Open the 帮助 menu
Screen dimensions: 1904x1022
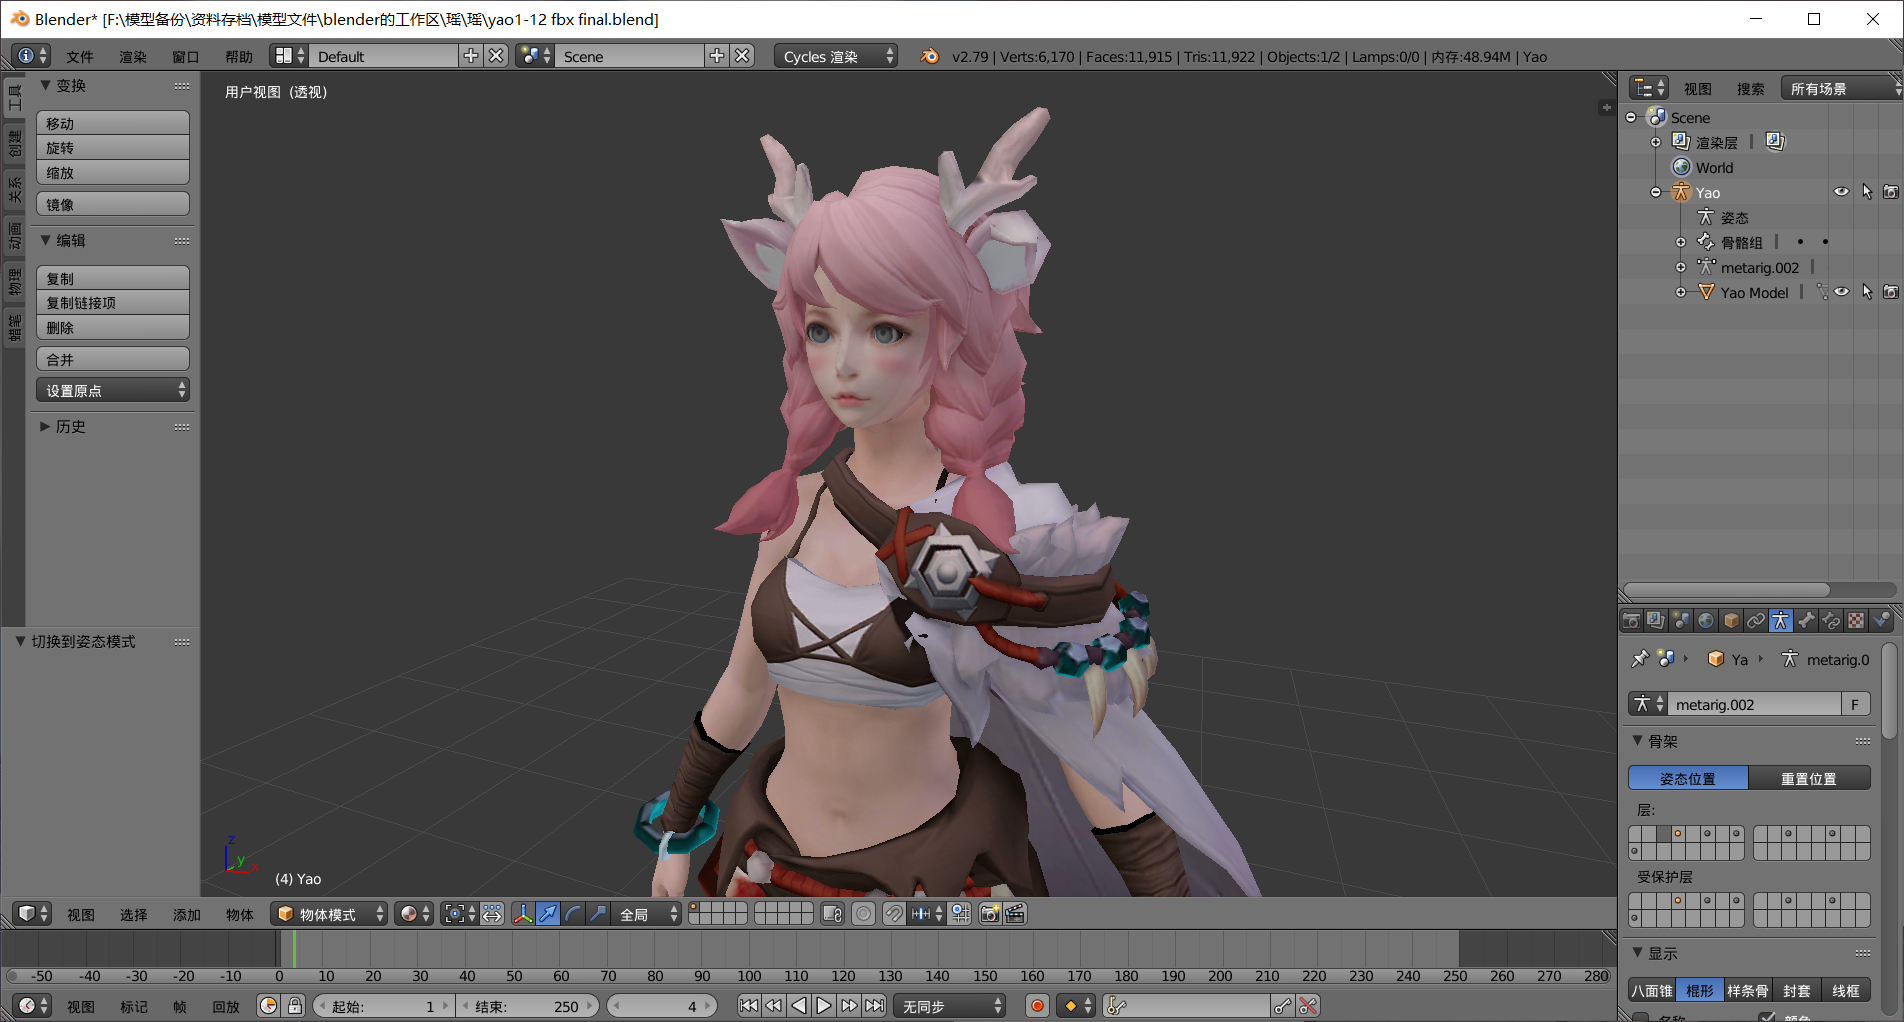[239, 56]
